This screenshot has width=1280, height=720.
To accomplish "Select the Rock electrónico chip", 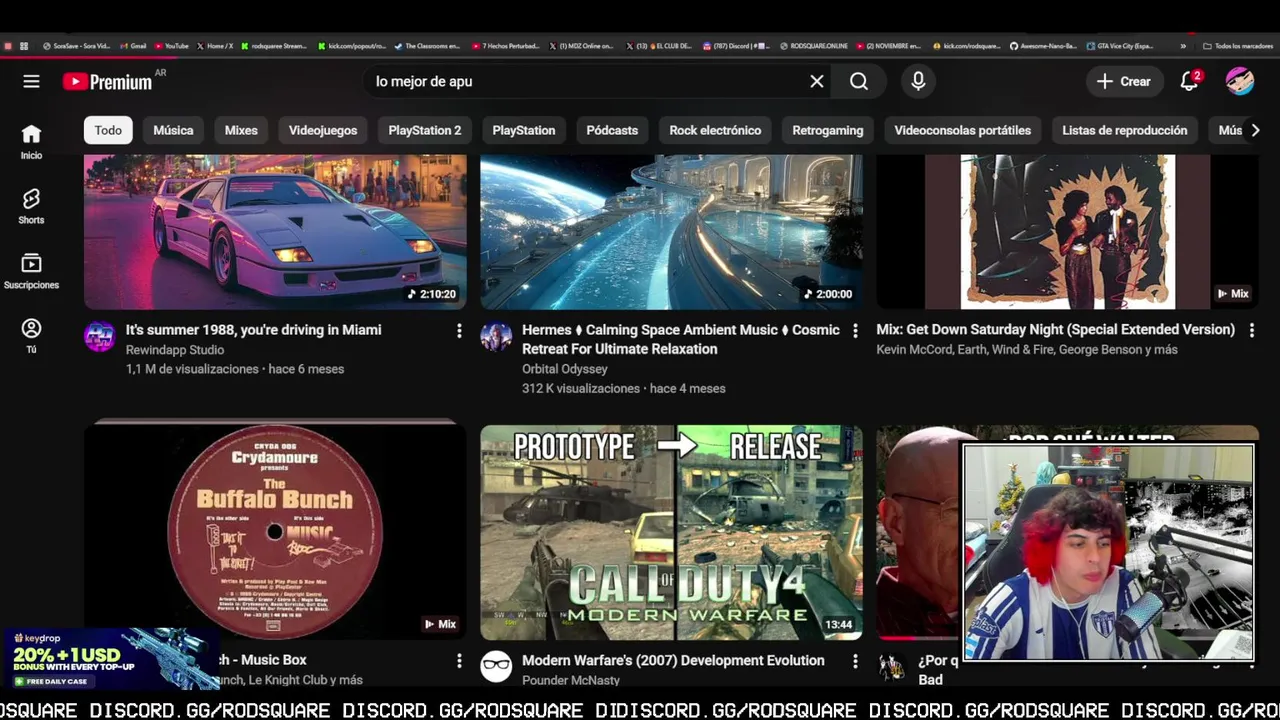I will [715, 130].
